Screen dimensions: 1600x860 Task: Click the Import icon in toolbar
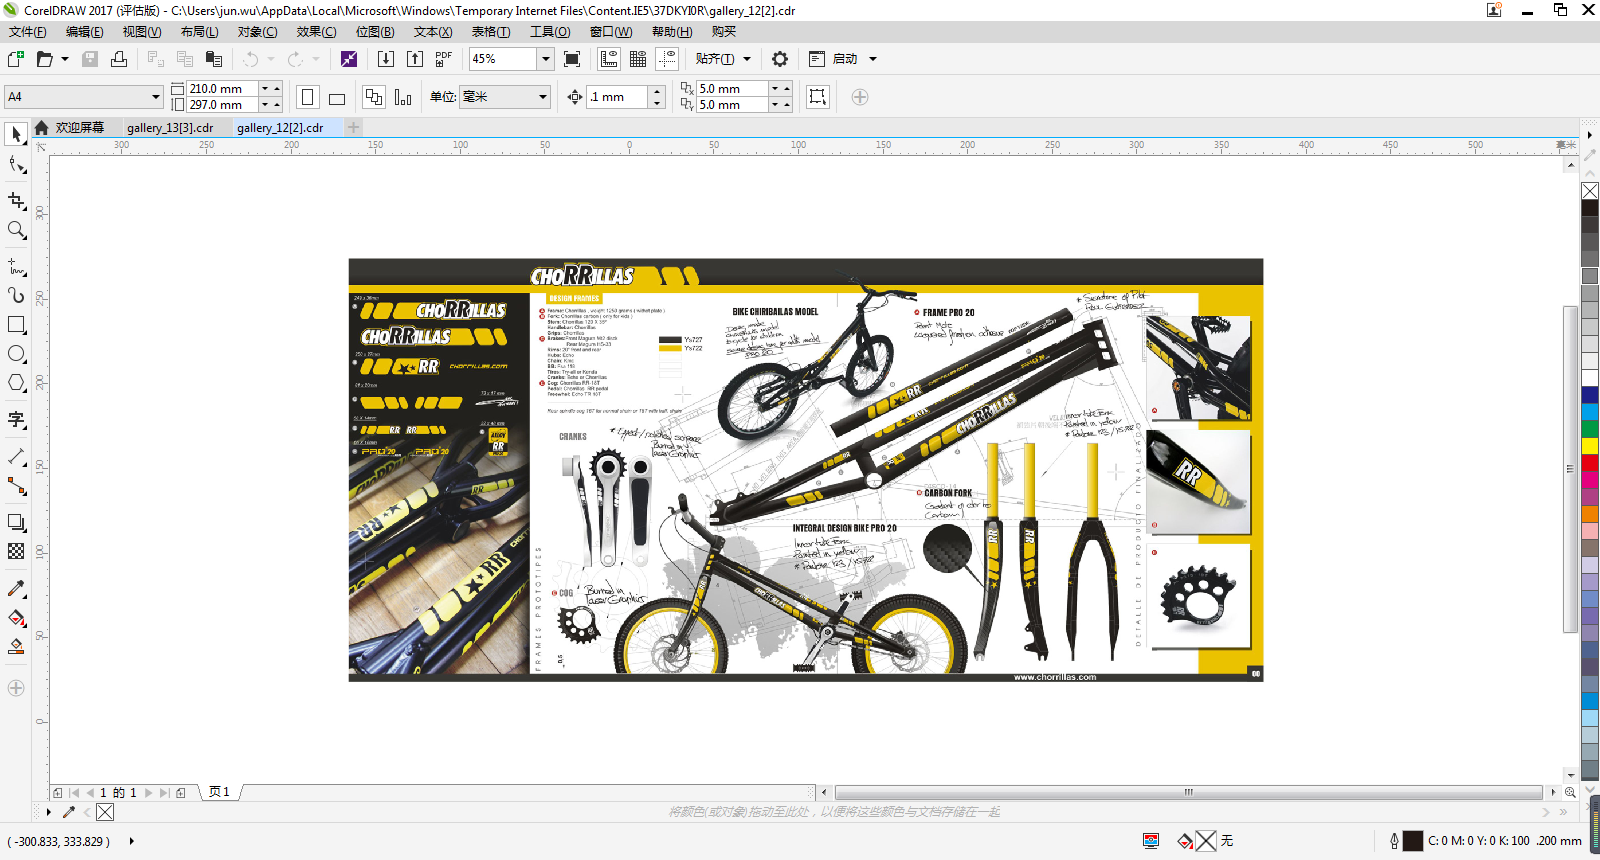(386, 59)
